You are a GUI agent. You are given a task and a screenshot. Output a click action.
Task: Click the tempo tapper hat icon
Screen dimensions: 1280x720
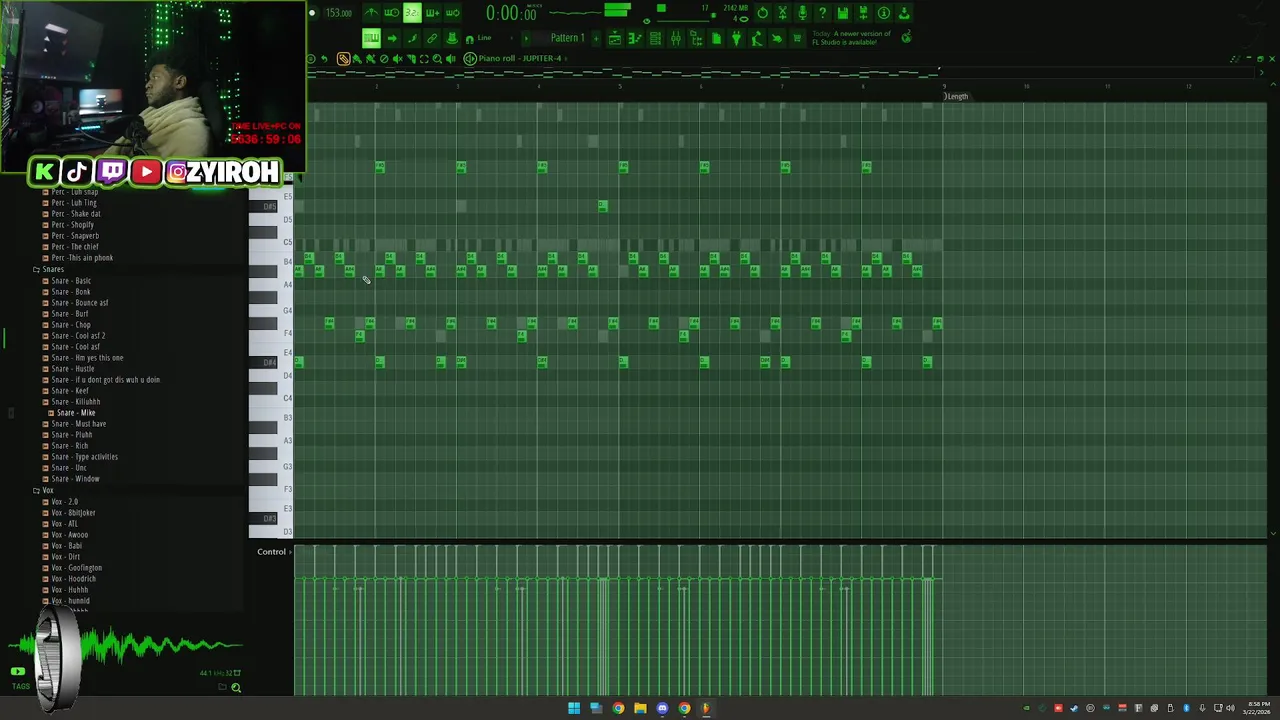tap(451, 38)
